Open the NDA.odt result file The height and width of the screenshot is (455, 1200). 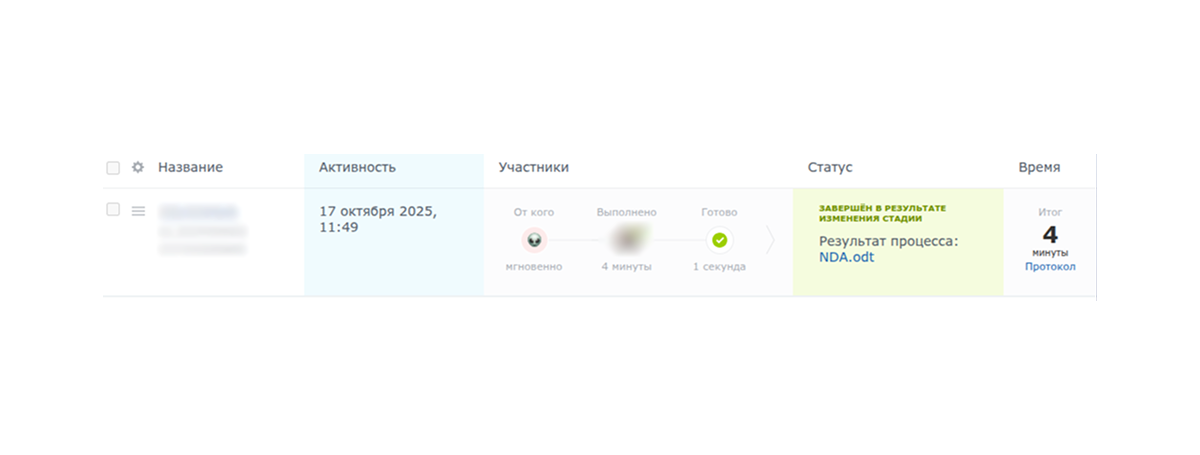845,257
